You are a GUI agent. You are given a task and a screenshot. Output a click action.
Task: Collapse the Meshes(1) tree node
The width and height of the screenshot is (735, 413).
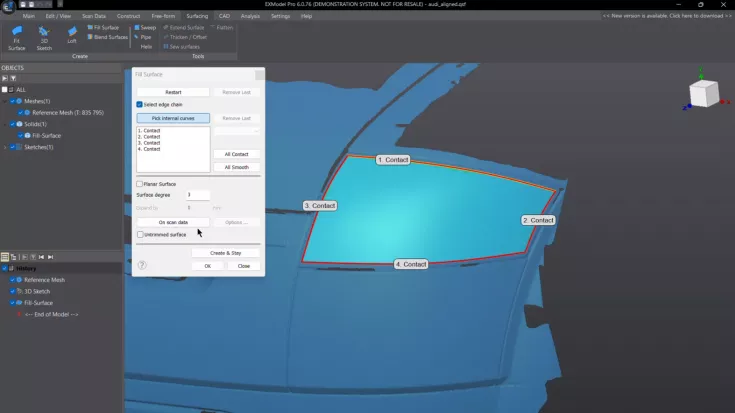[6, 101]
